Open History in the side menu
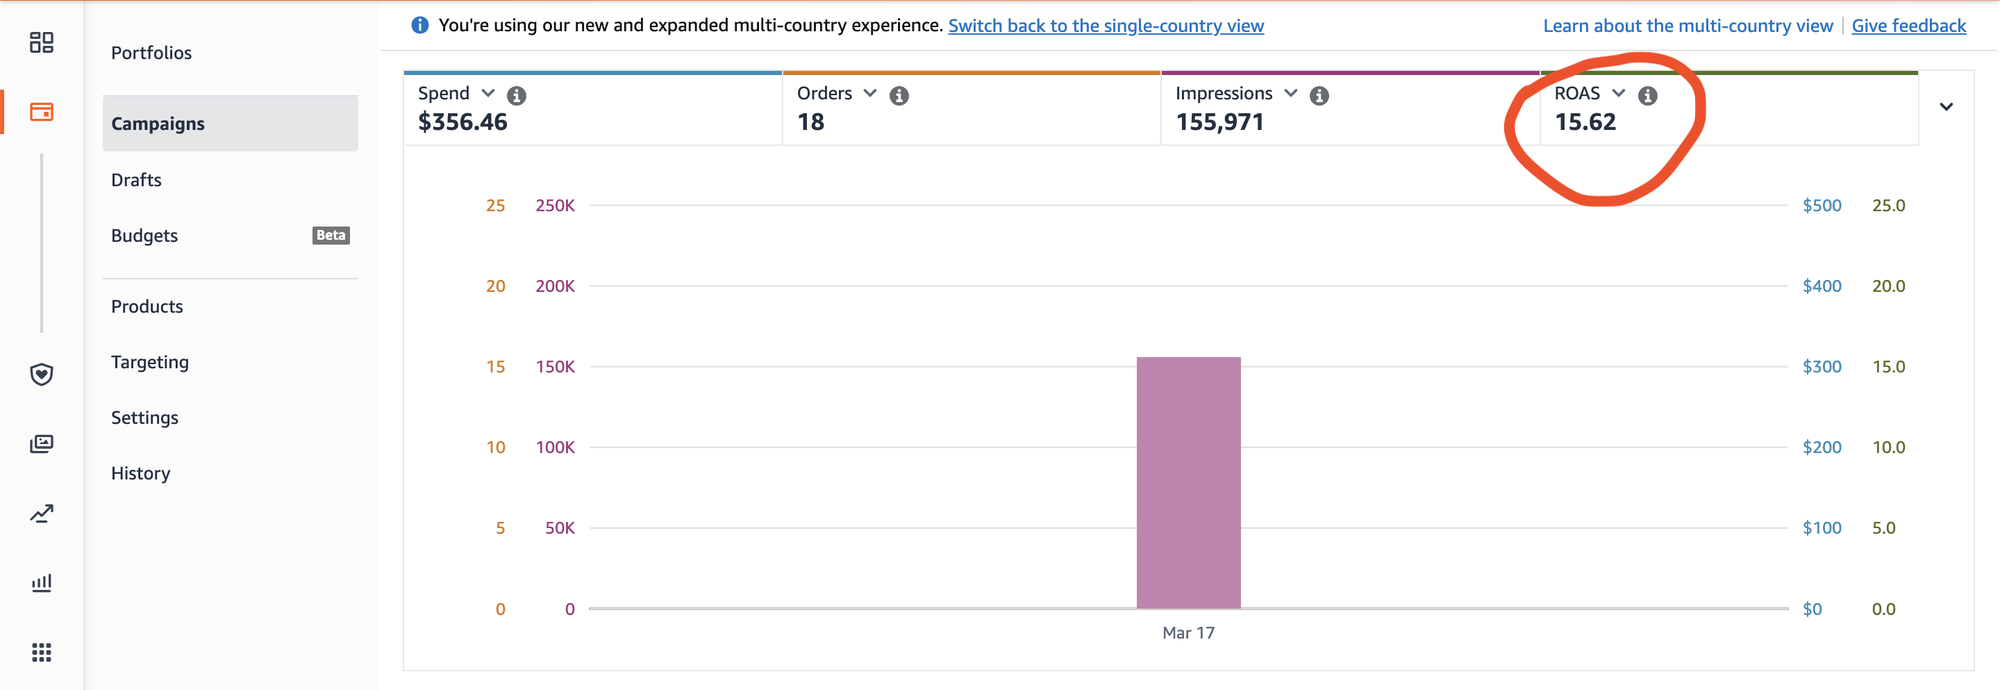 point(141,473)
